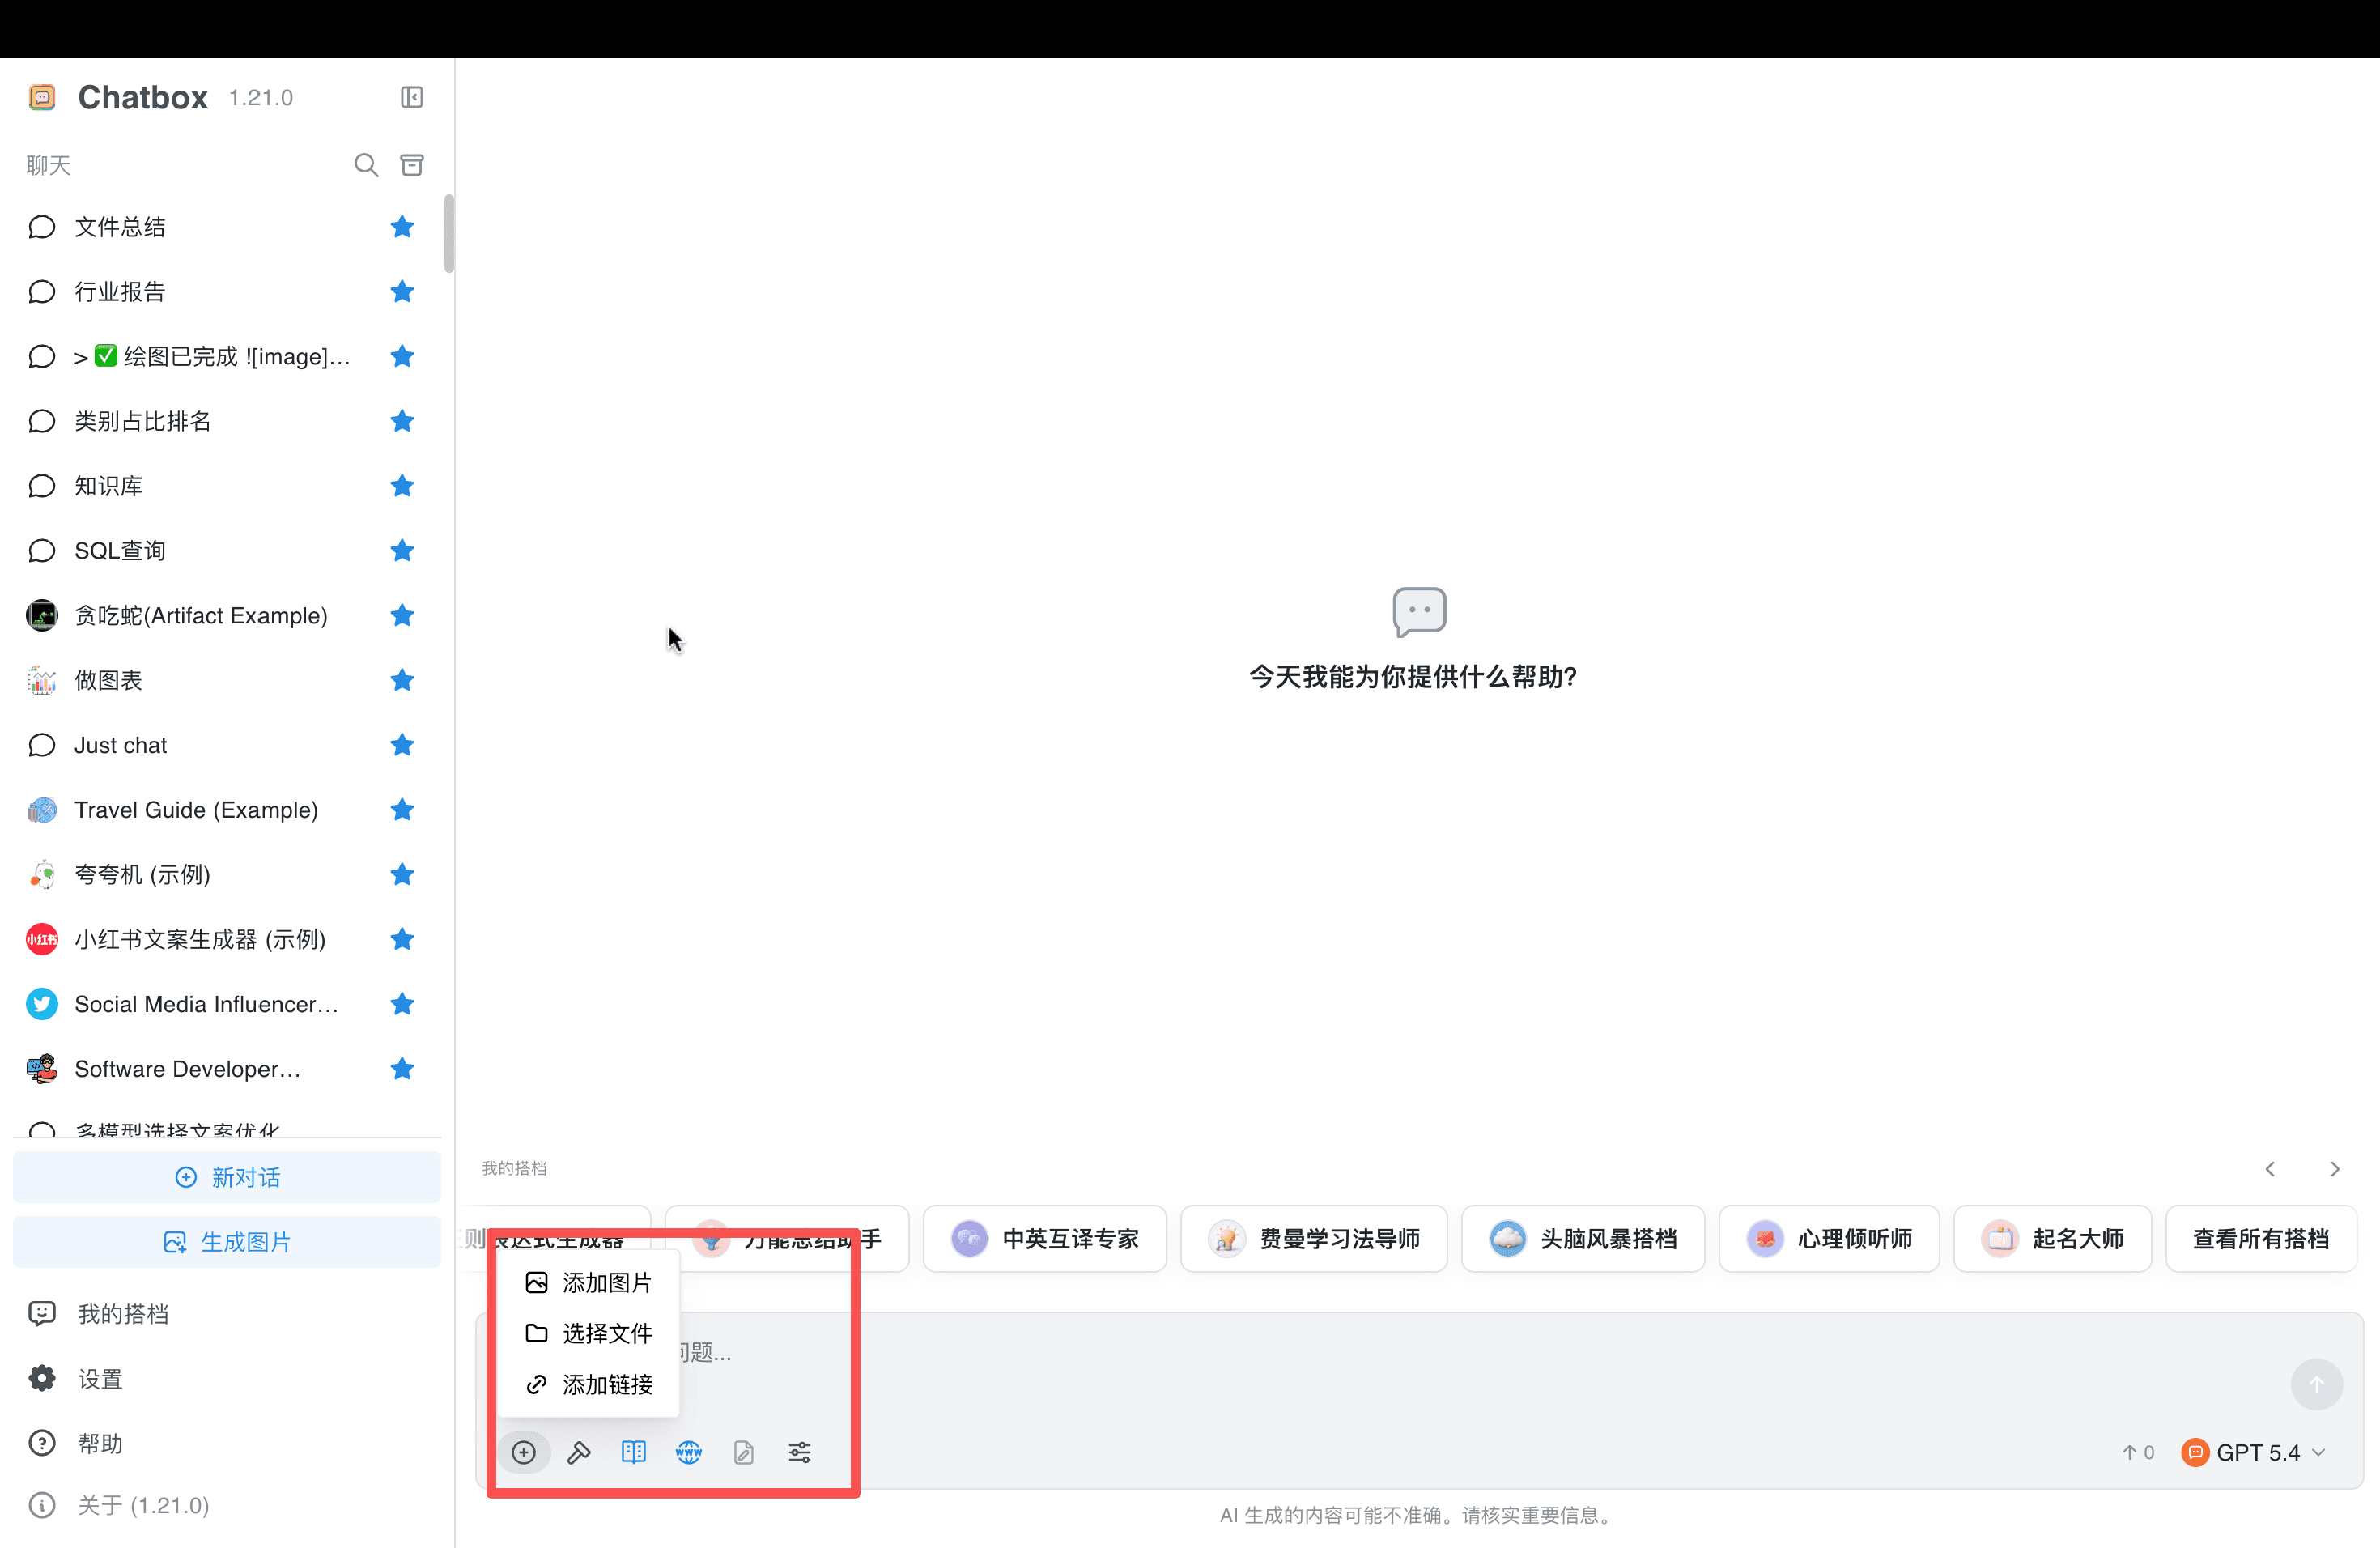Click the 新对话 button
Screen dimensions: 2380x1548
click(227, 1177)
